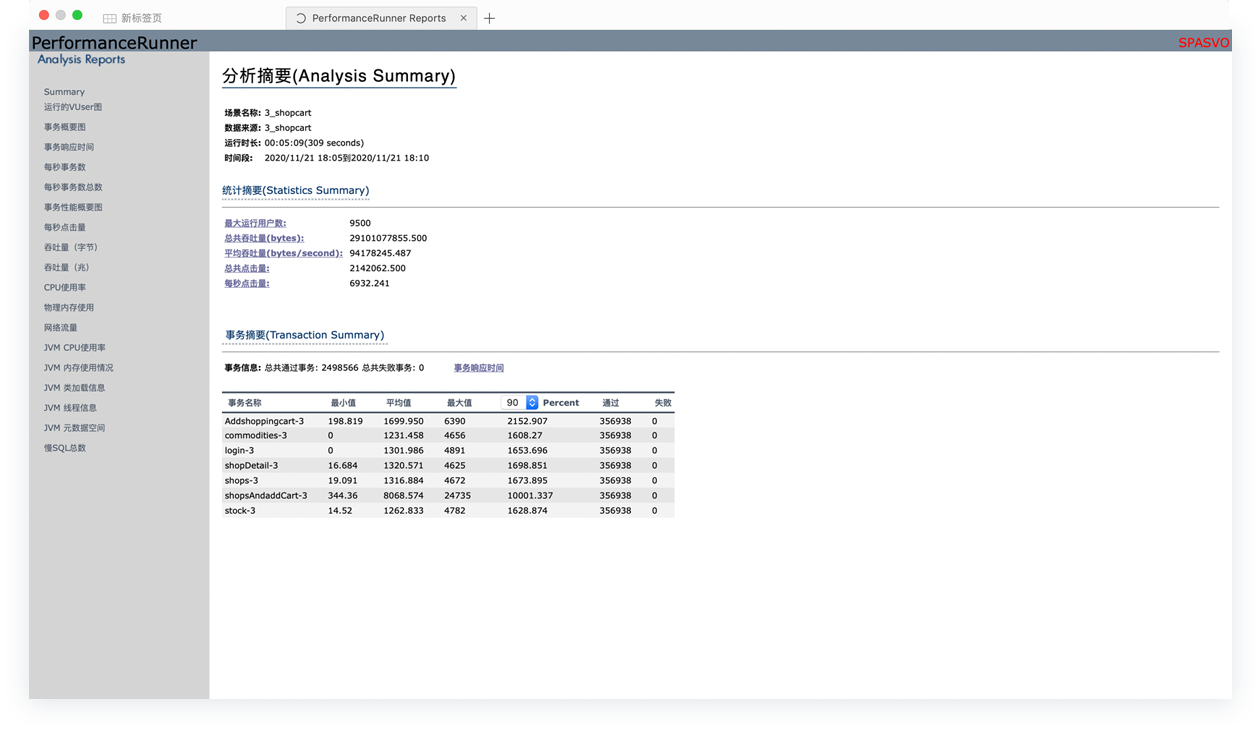Image resolution: width=1260 pixels, height=740 pixels.
Task: Open the 事务响应时间 link beside transaction info
Action: coord(478,368)
